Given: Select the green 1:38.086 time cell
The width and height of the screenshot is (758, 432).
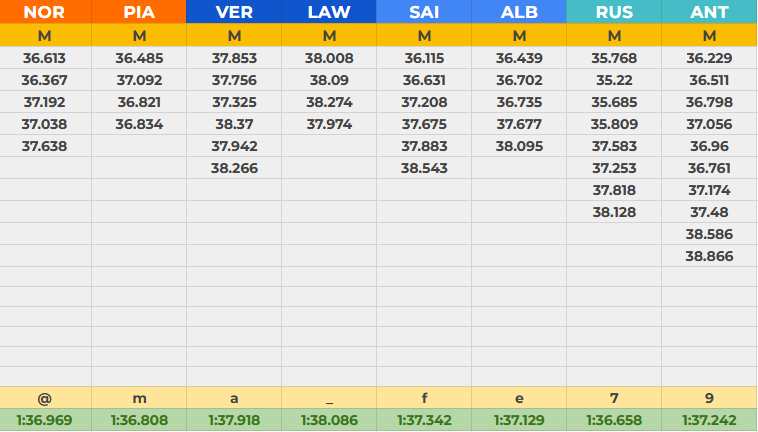Looking at the screenshot, I should click(329, 421).
